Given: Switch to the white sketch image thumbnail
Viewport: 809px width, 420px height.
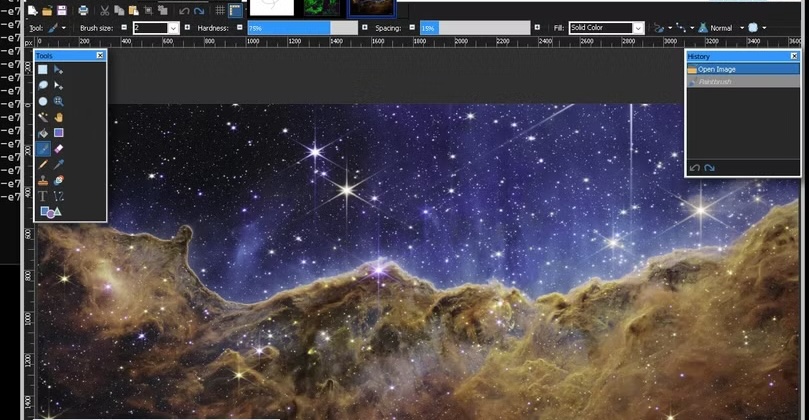Looking at the screenshot, I should (x=272, y=7).
